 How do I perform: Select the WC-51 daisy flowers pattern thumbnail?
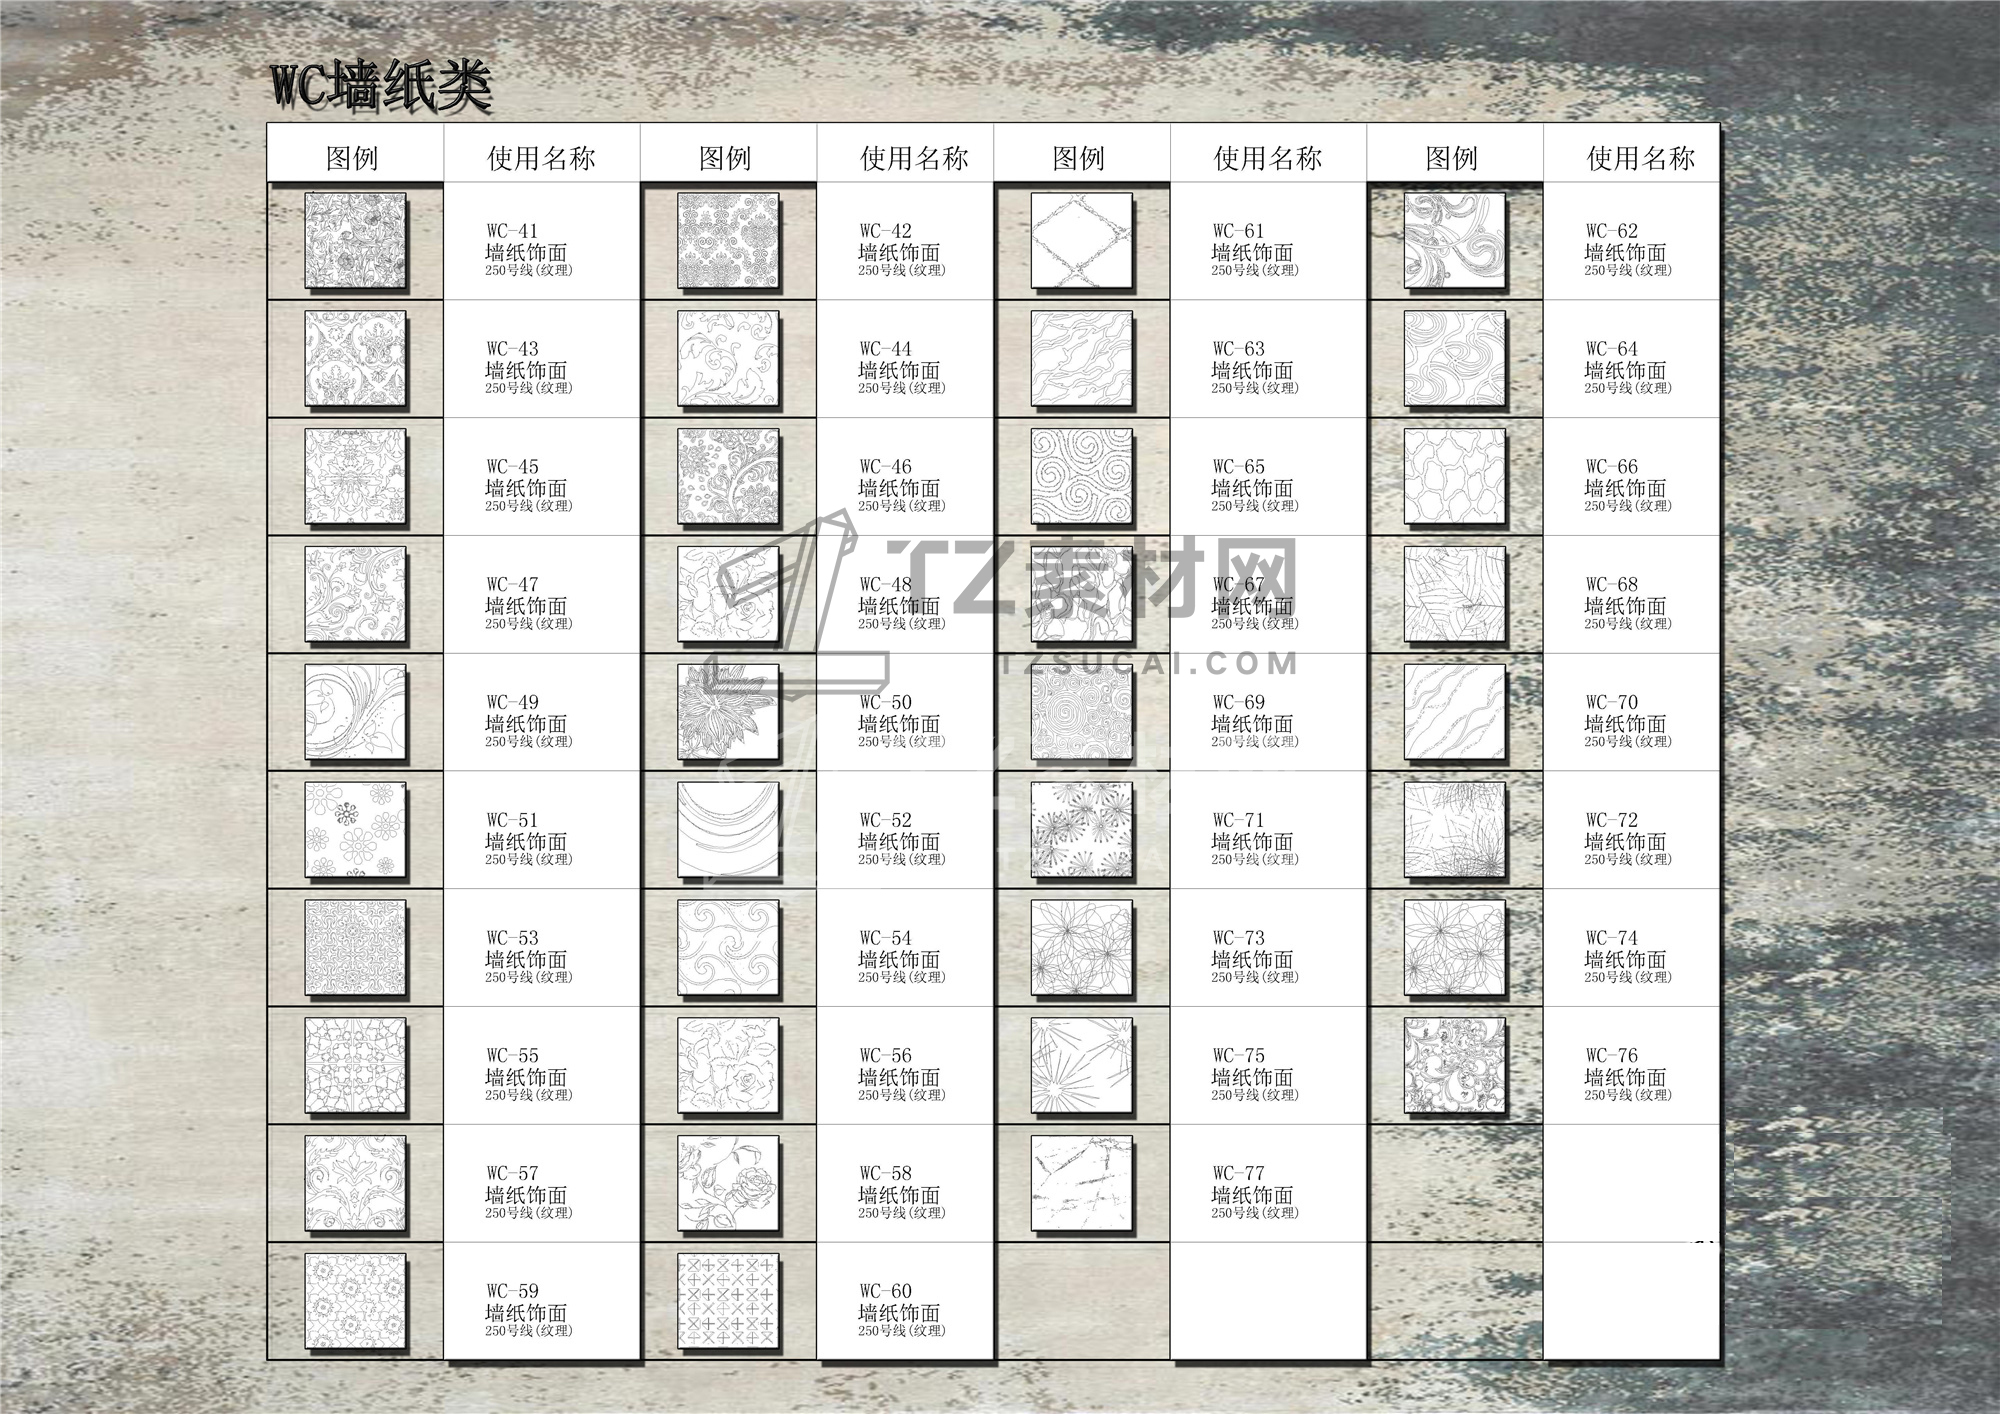[x=355, y=830]
